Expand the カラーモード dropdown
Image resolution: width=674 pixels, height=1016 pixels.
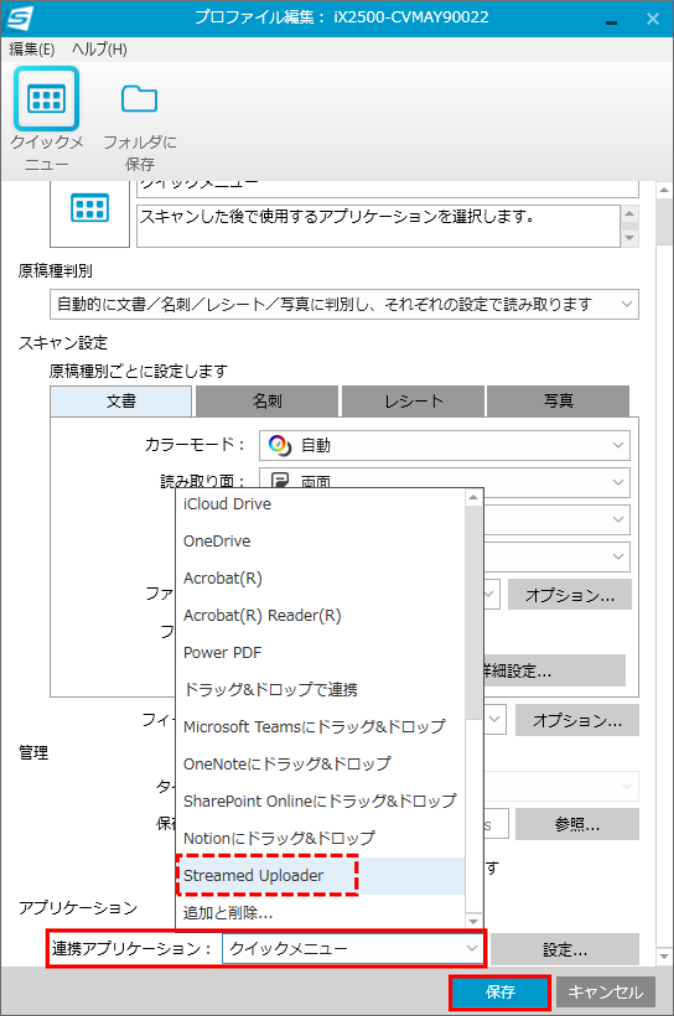444,446
